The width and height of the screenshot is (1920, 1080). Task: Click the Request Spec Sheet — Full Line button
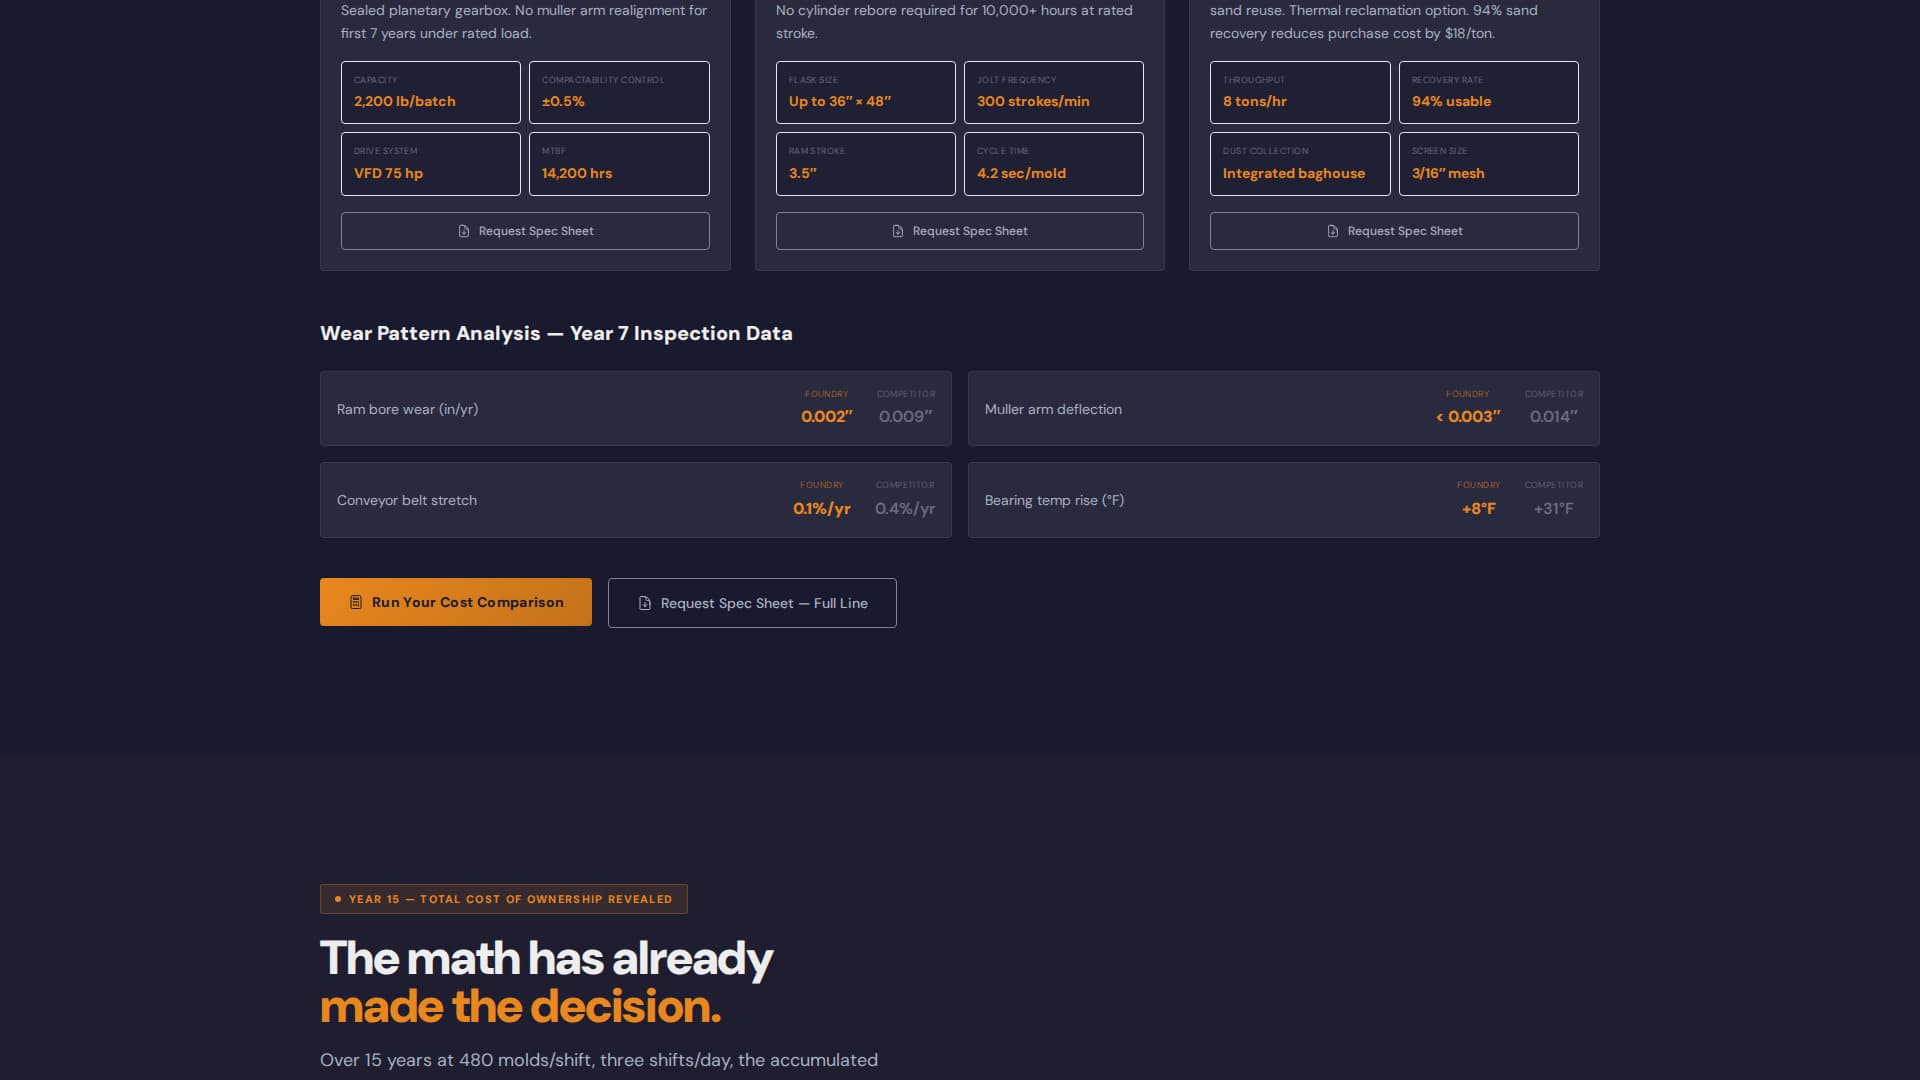[x=751, y=602]
